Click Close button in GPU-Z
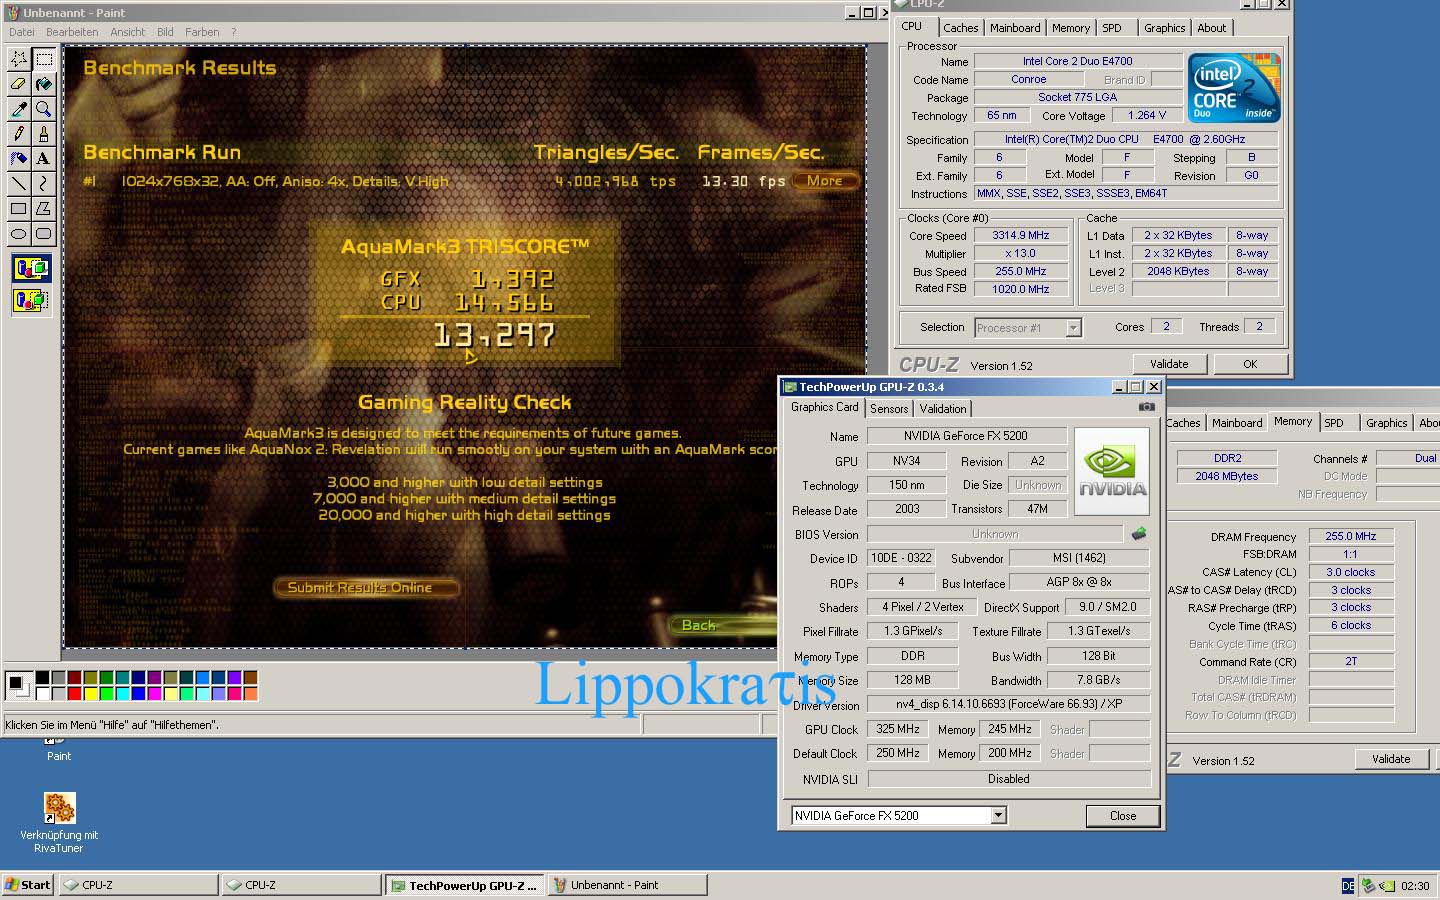Viewport: 1440px width, 900px height. 1123,816
